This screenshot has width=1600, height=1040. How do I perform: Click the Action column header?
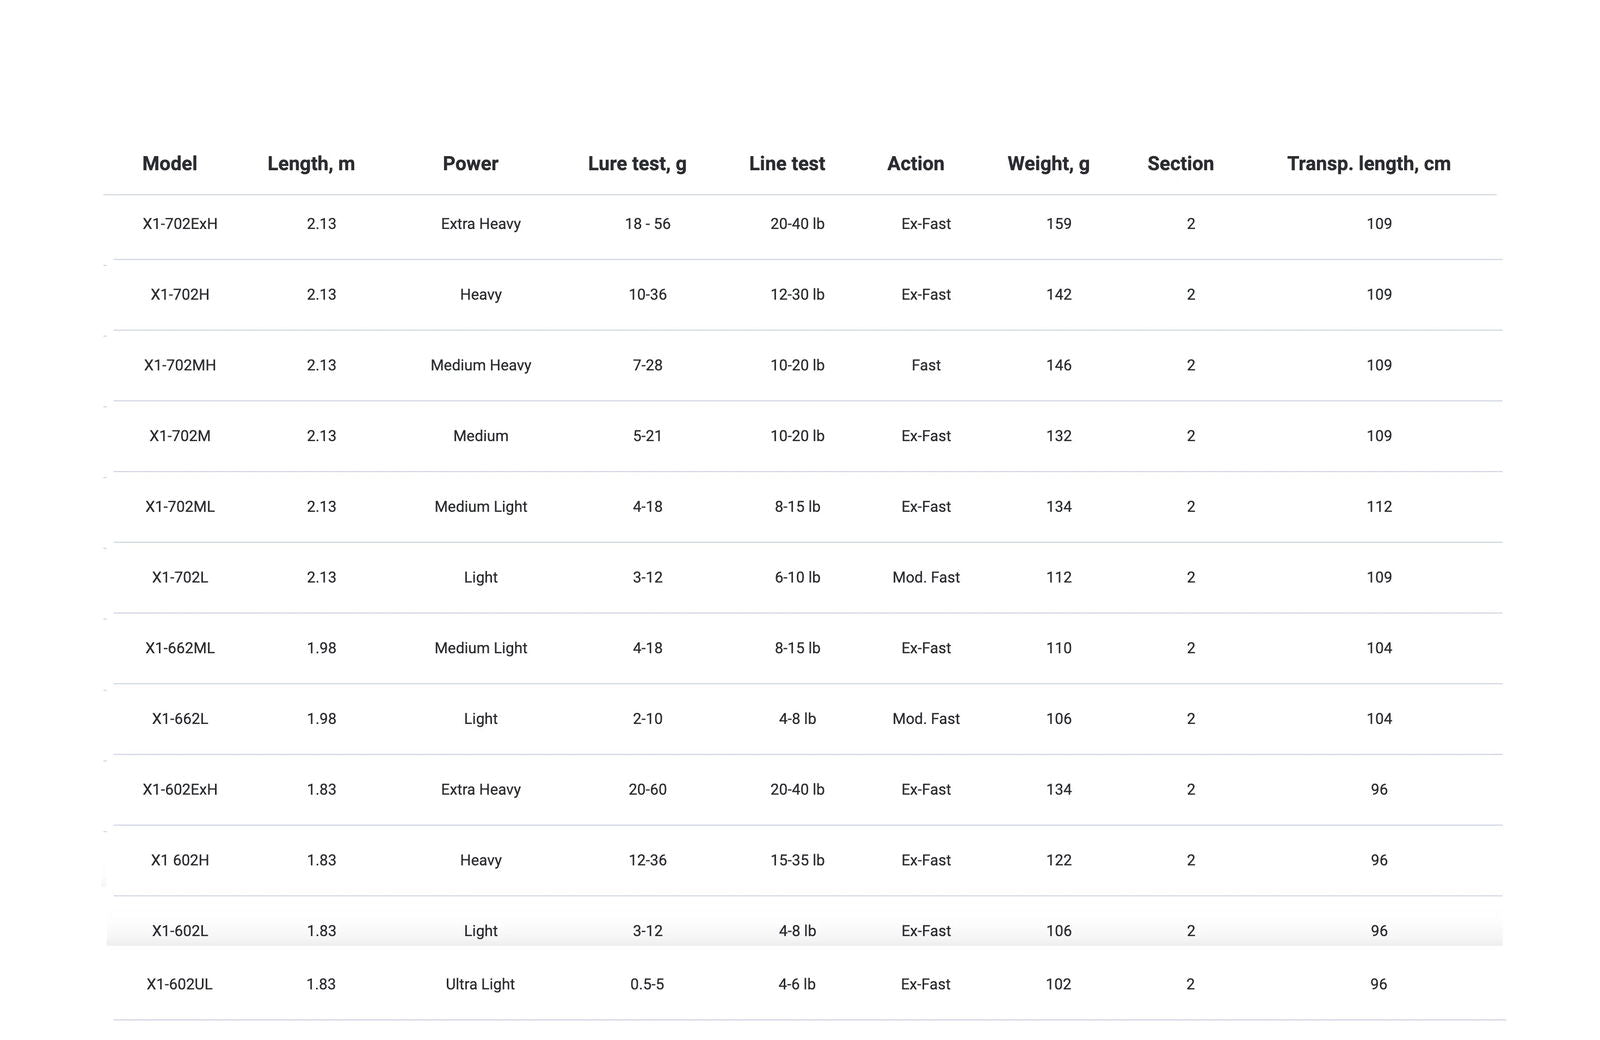click(915, 164)
